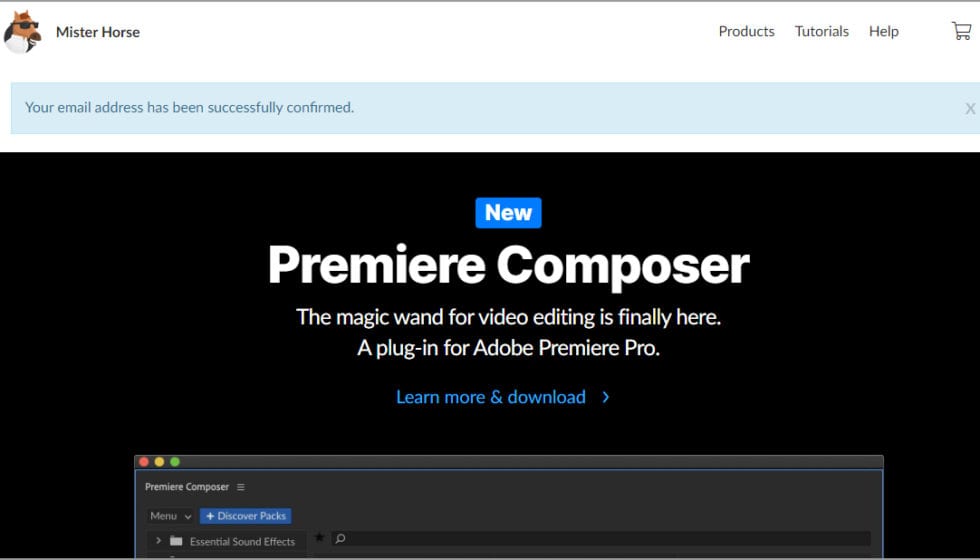980x560 pixels.
Task: Click the Premiere Composer panel hamburger icon
Action: point(241,487)
